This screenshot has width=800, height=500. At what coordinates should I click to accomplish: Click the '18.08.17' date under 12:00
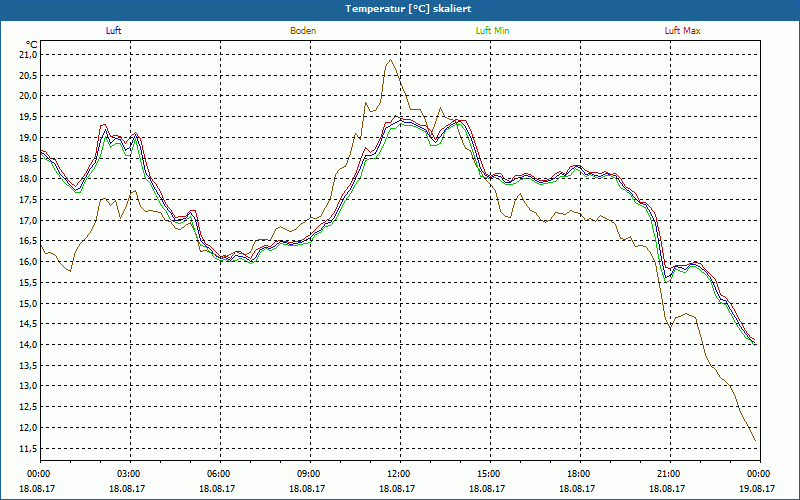click(397, 488)
